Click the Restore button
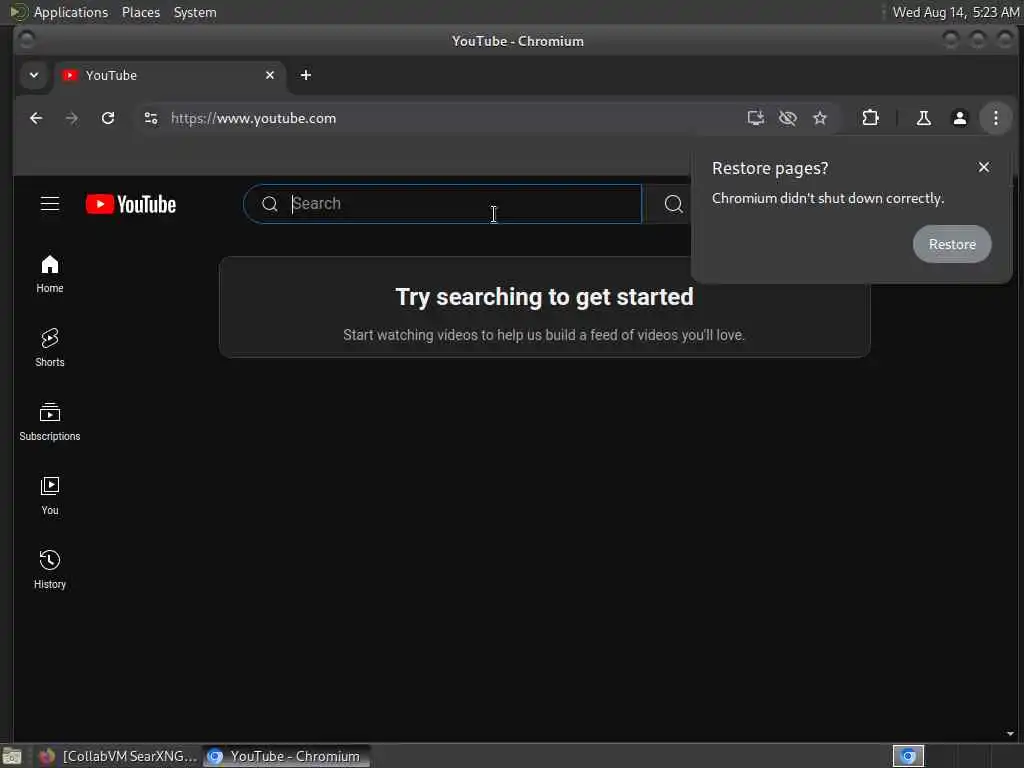 (952, 244)
